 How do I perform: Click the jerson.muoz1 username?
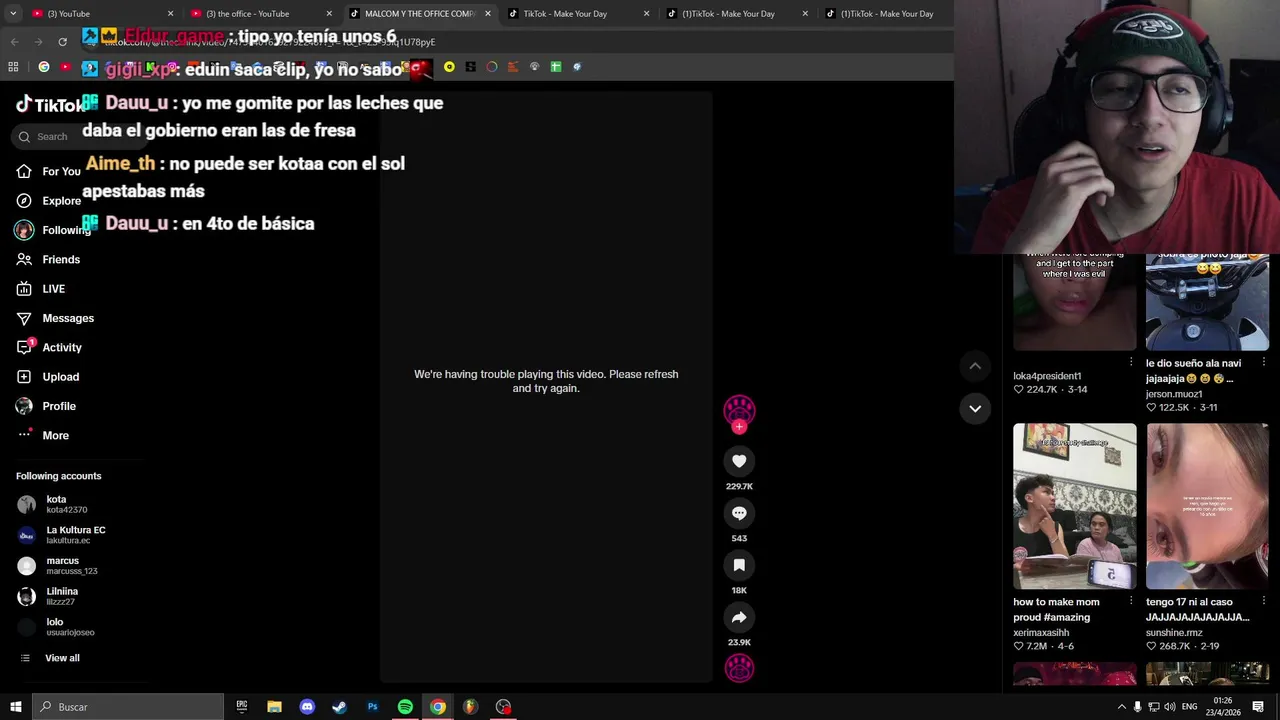coord(1174,394)
